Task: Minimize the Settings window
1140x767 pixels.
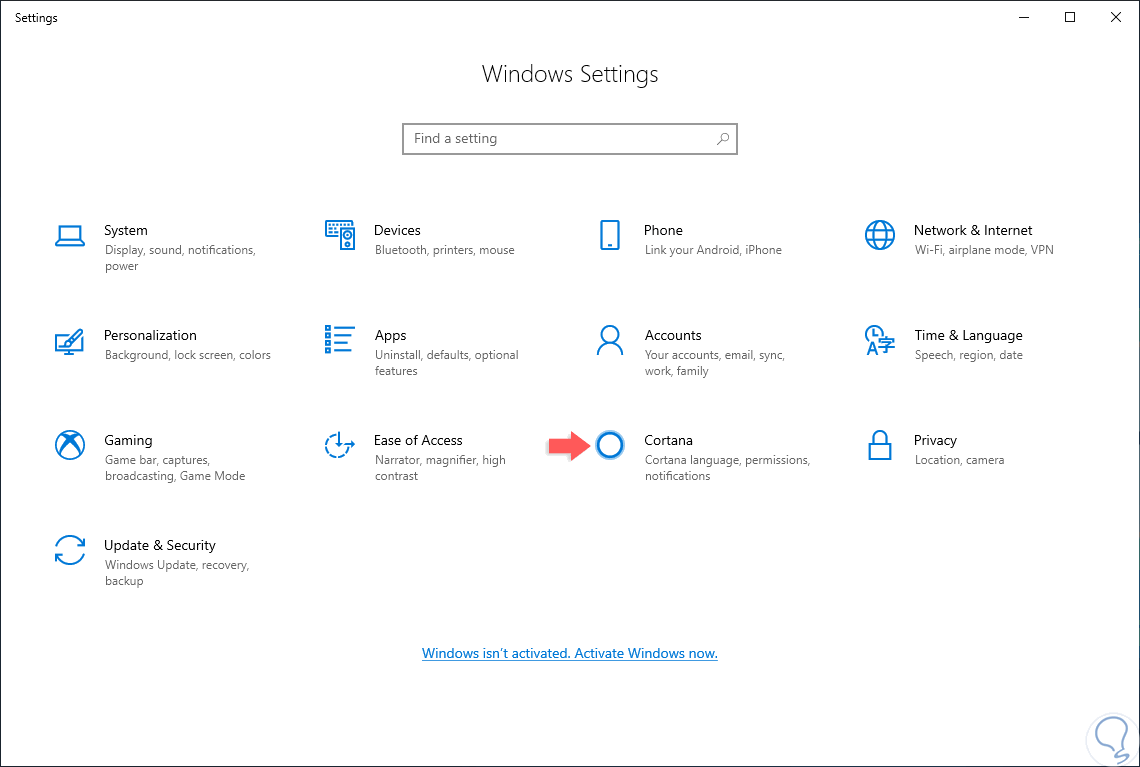Action: [x=1024, y=17]
